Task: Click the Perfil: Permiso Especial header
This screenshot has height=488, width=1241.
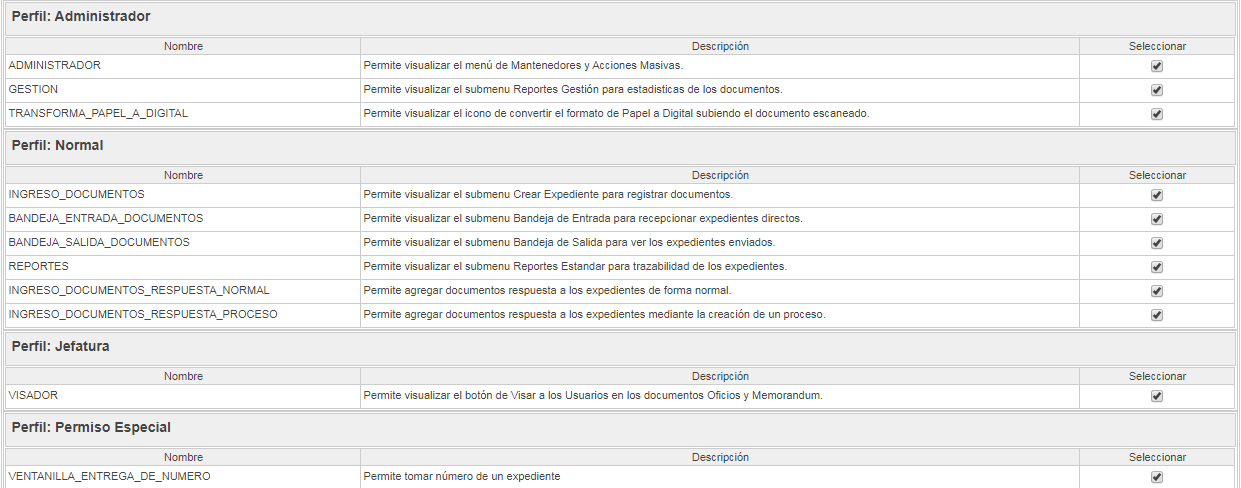Action: 620,428
